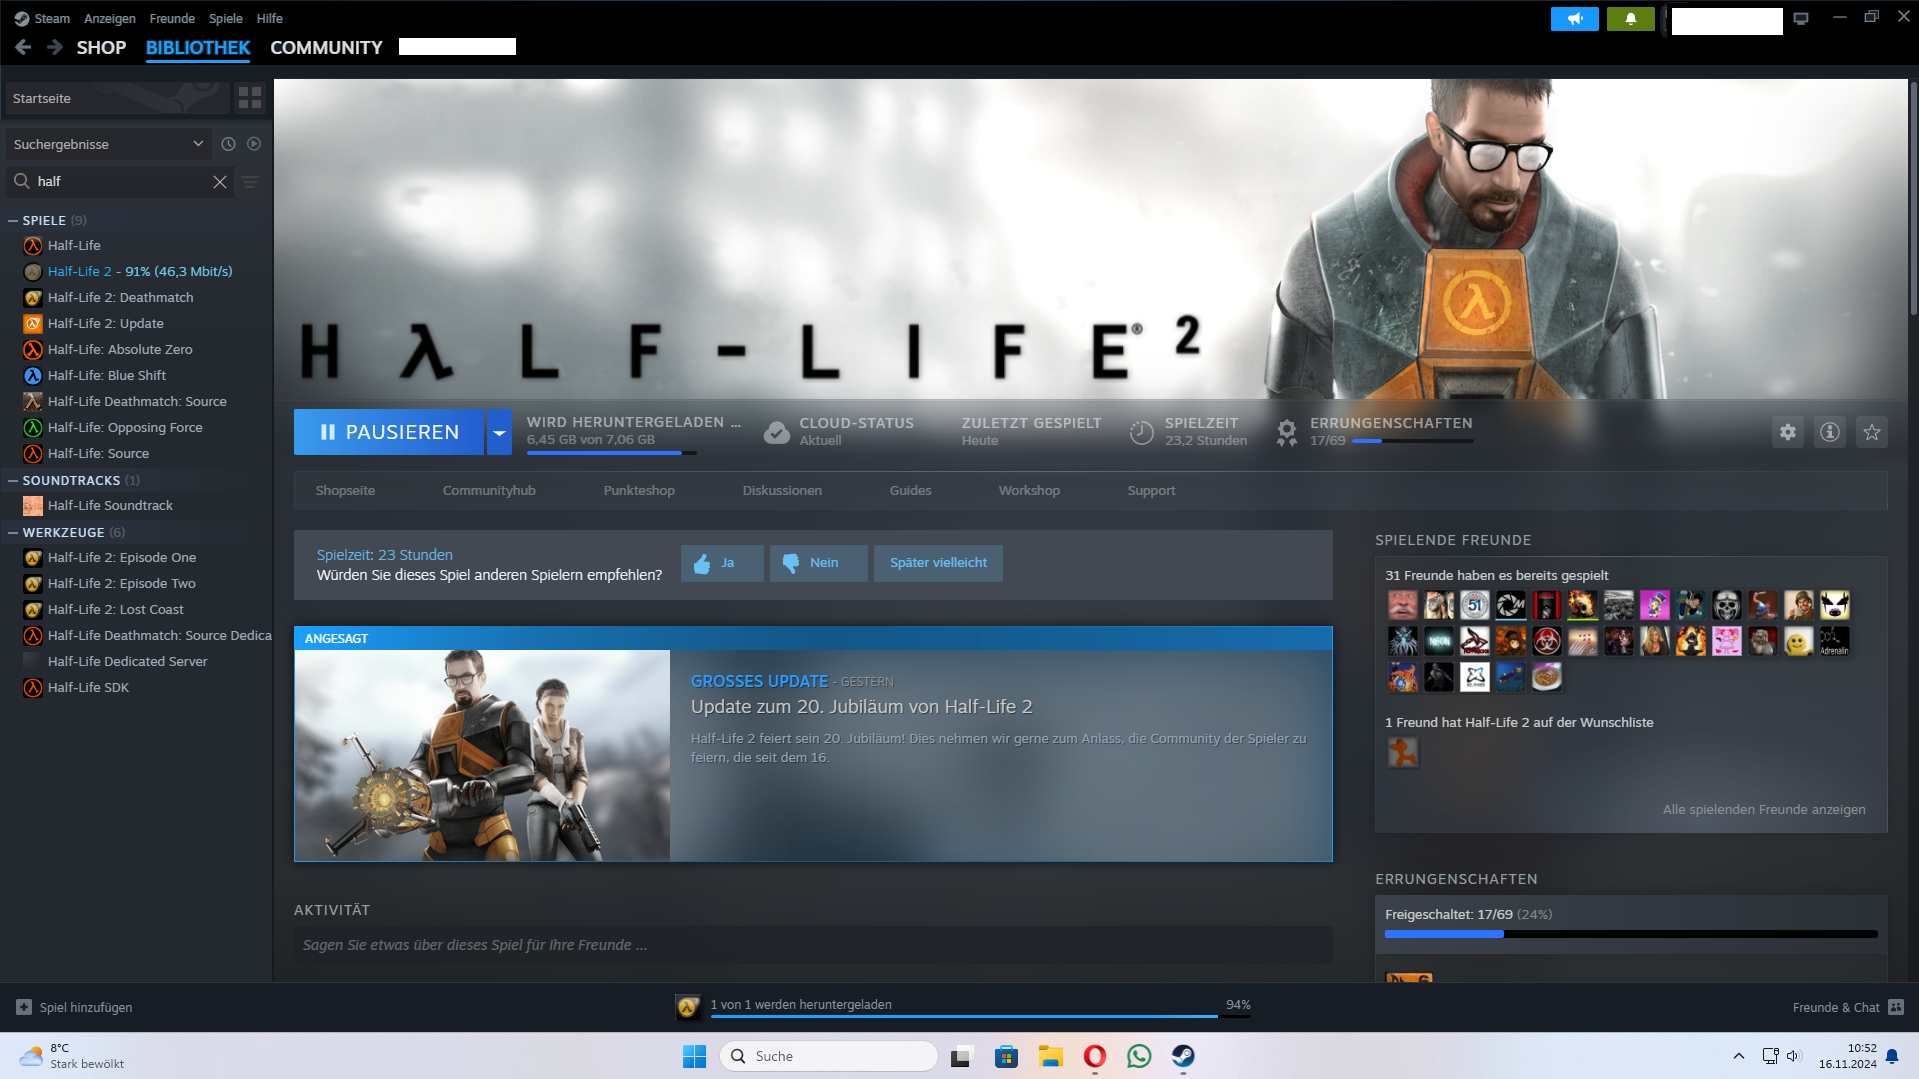Open the Diskussionen link
Image resolution: width=1919 pixels, height=1079 pixels.
click(782, 490)
